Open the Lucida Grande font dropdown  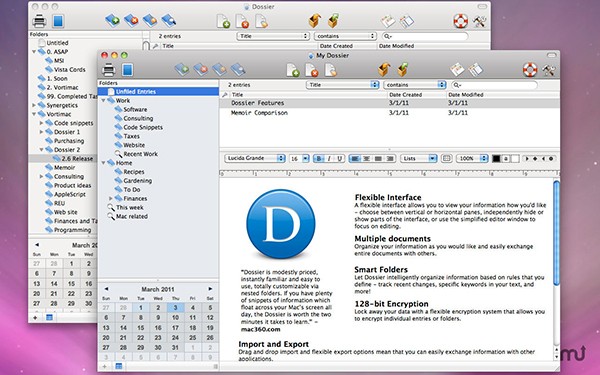point(255,158)
